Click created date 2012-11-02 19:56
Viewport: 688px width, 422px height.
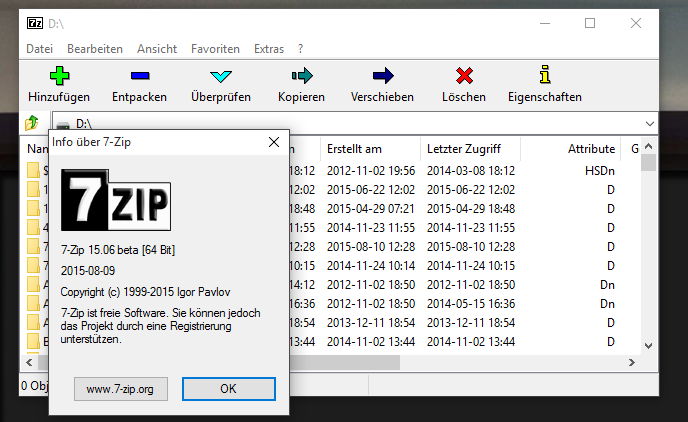tap(371, 171)
